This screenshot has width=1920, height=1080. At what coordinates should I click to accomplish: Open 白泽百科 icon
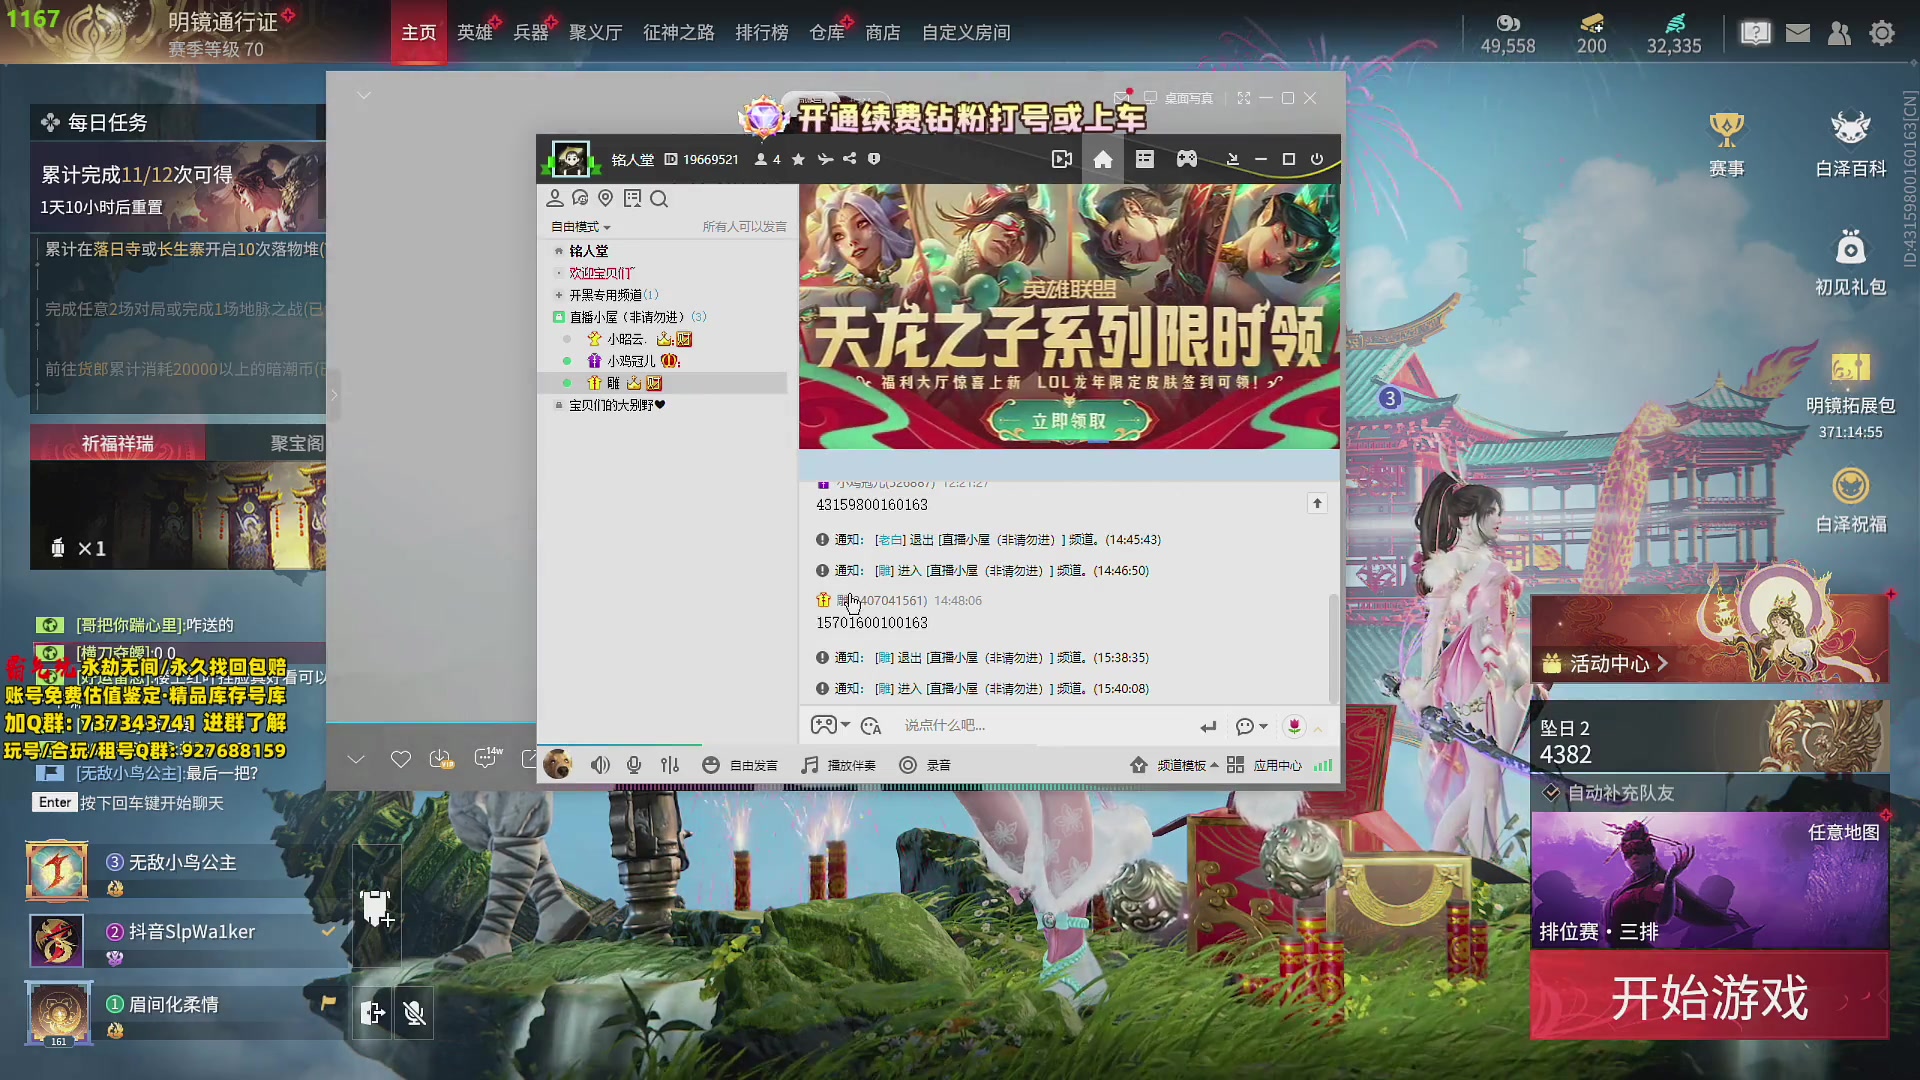1851,144
